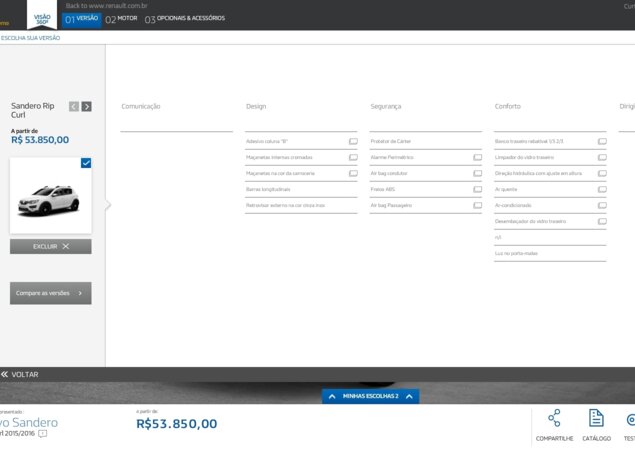The image size is (635, 450).
Task: Click the arrow on Compare as versões
Action: [80, 293]
